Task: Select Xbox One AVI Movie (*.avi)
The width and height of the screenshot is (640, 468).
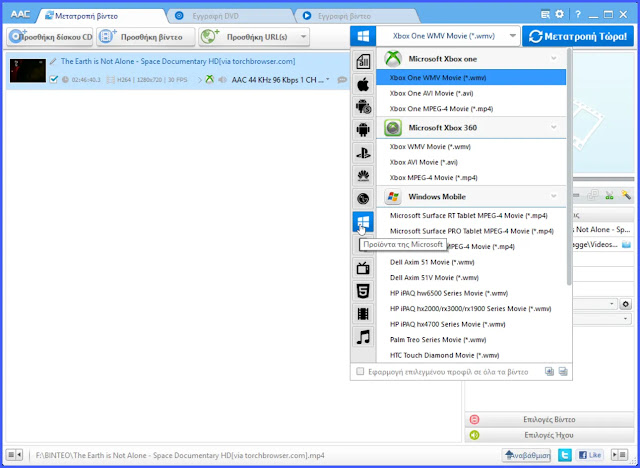Action: click(x=471, y=93)
